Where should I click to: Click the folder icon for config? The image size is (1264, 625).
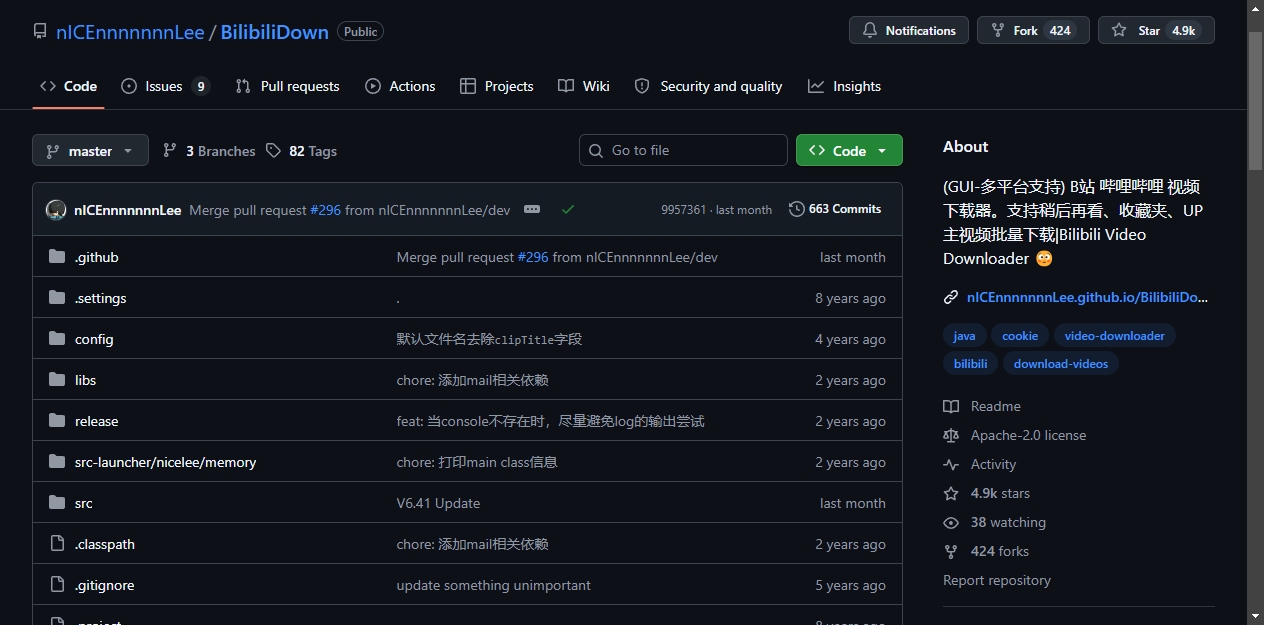(x=57, y=339)
